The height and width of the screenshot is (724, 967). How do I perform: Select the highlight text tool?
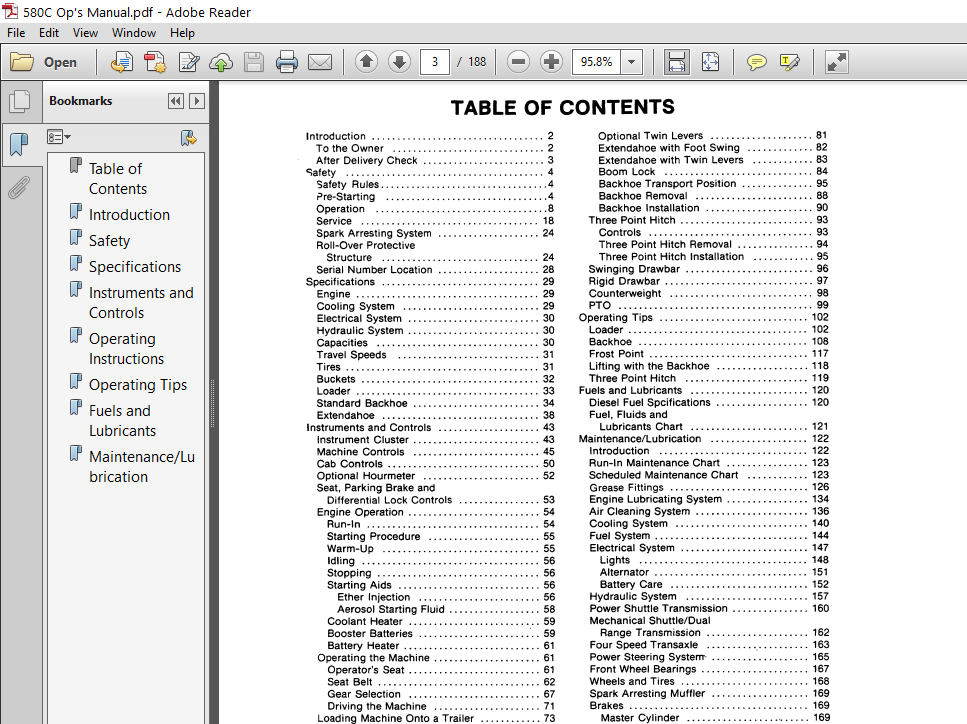point(790,62)
